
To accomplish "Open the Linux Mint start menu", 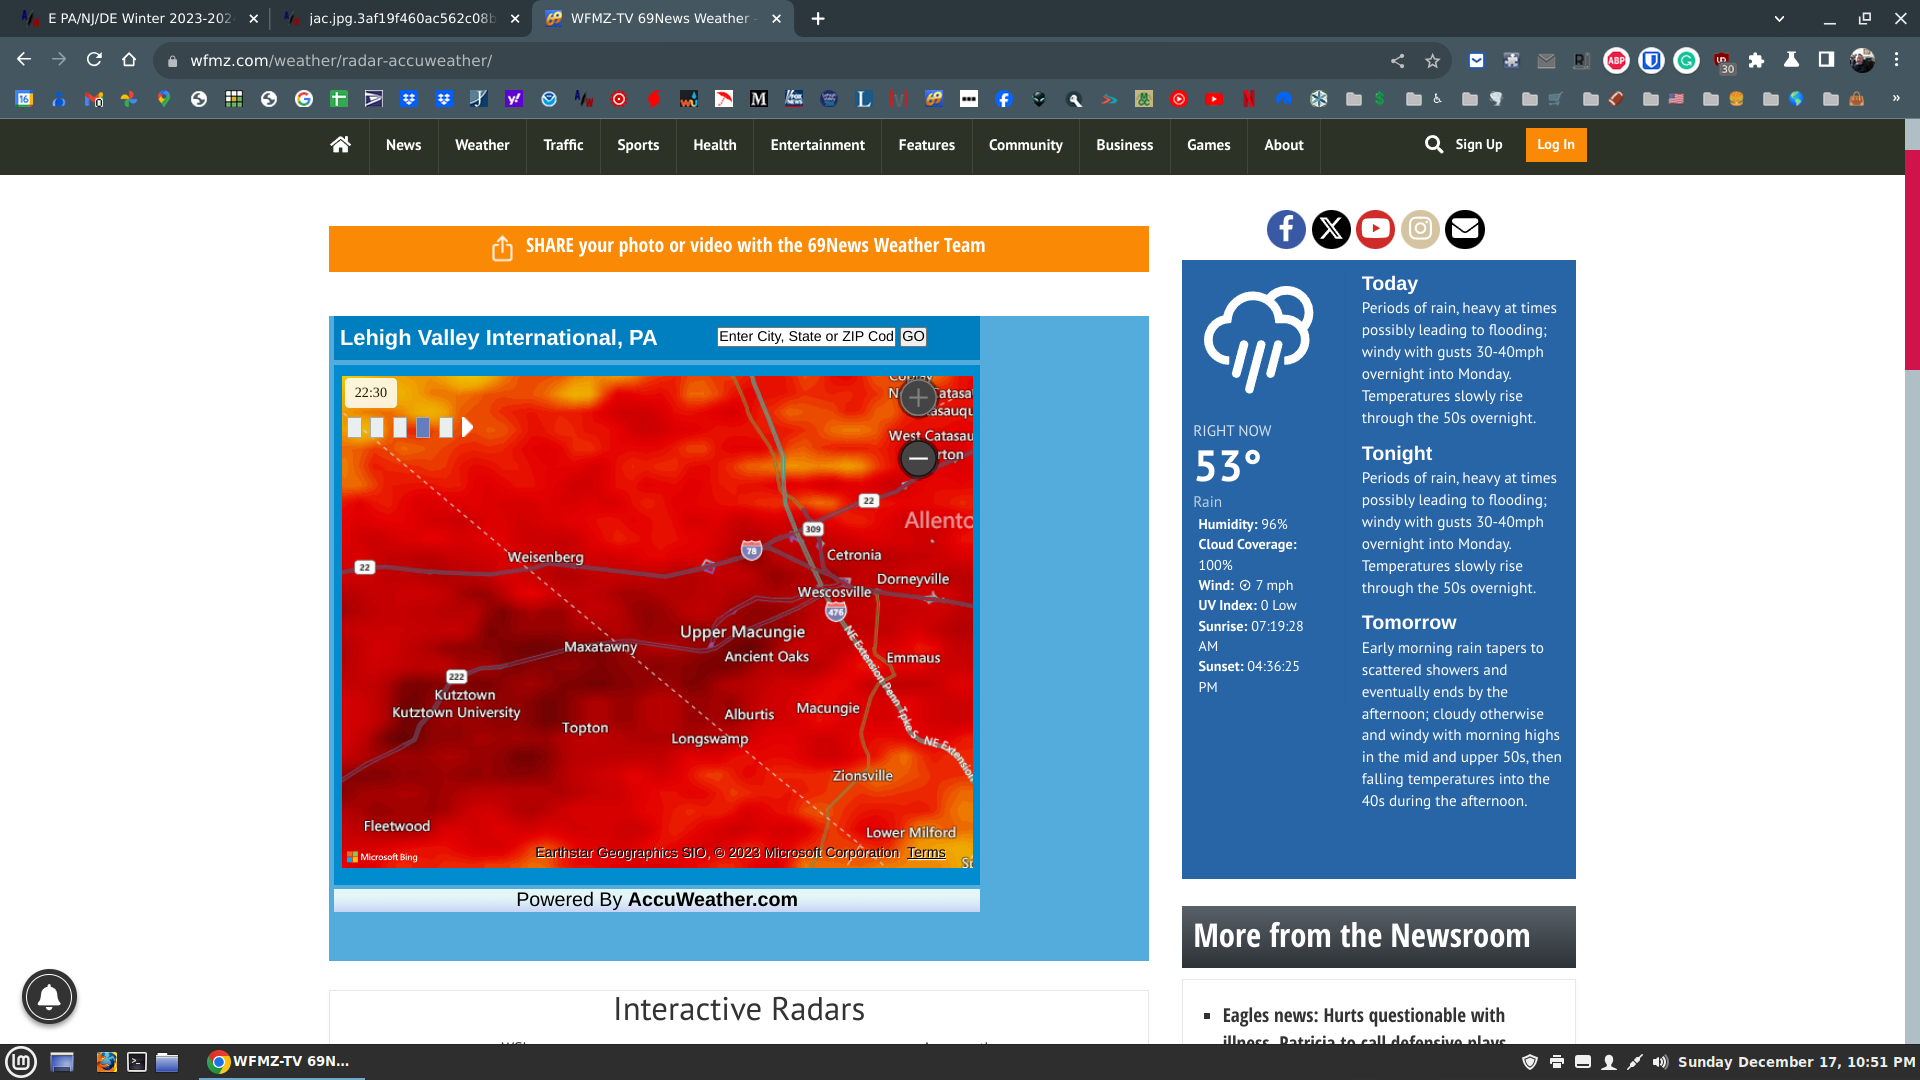I will click(x=21, y=1062).
